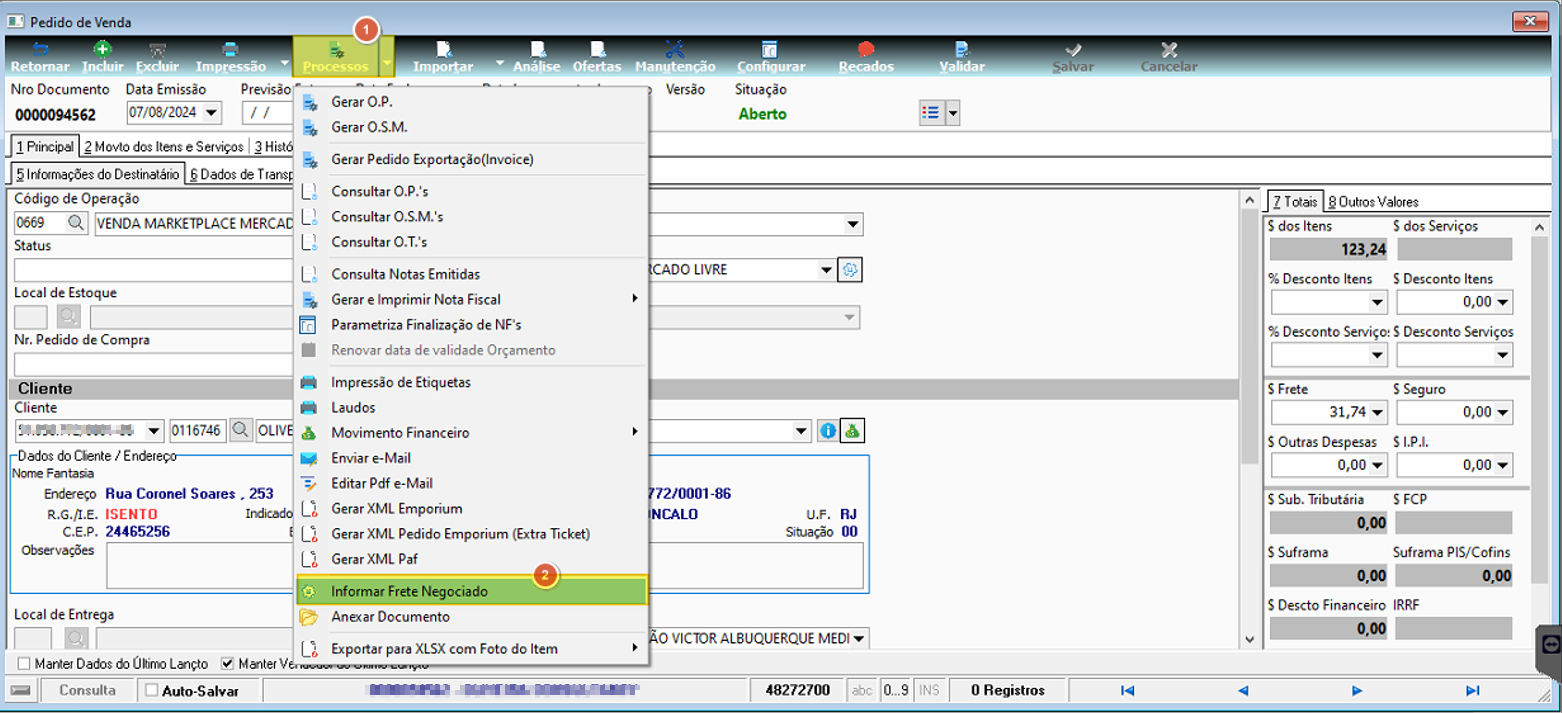The image size is (1562, 713).
Task: Click the Cliente code search magnifier icon
Action: 241,431
